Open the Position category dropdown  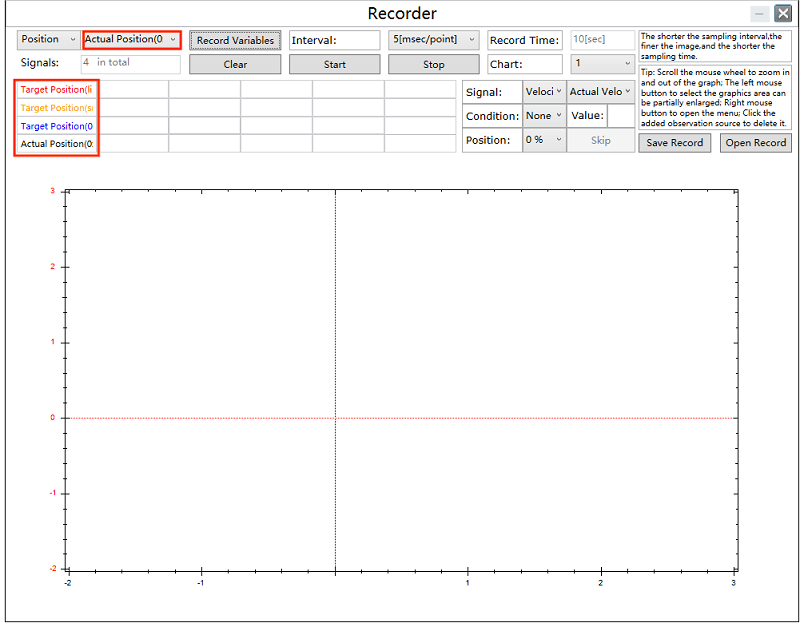pos(48,40)
